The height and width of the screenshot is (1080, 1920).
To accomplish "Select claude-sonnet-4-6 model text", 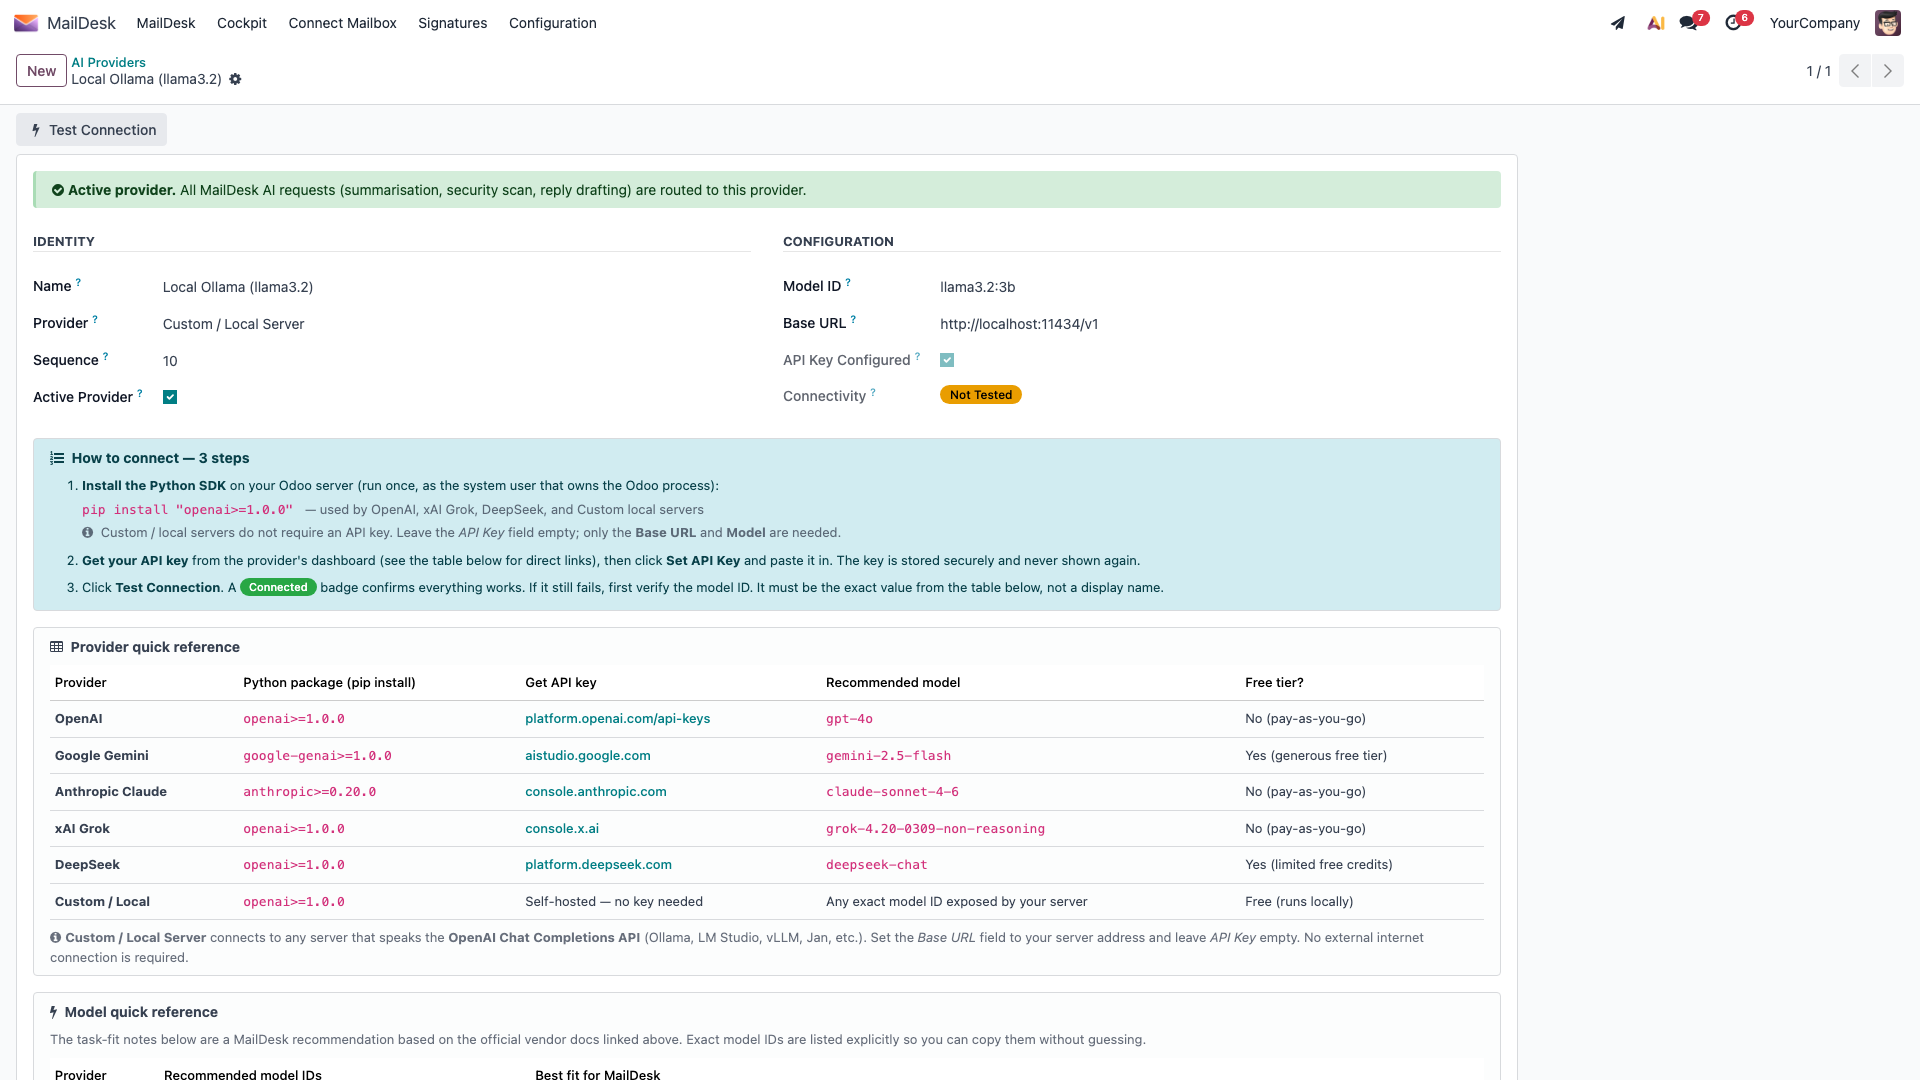I will [x=892, y=792].
